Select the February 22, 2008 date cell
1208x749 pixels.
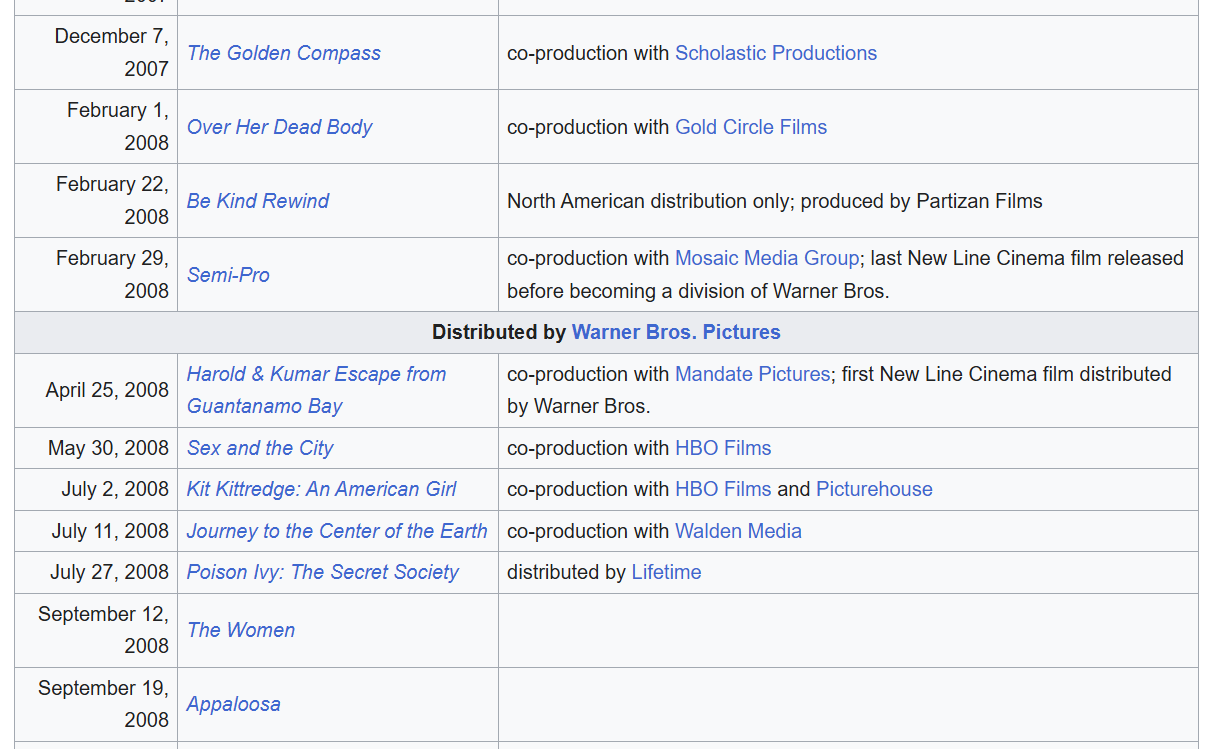point(96,201)
